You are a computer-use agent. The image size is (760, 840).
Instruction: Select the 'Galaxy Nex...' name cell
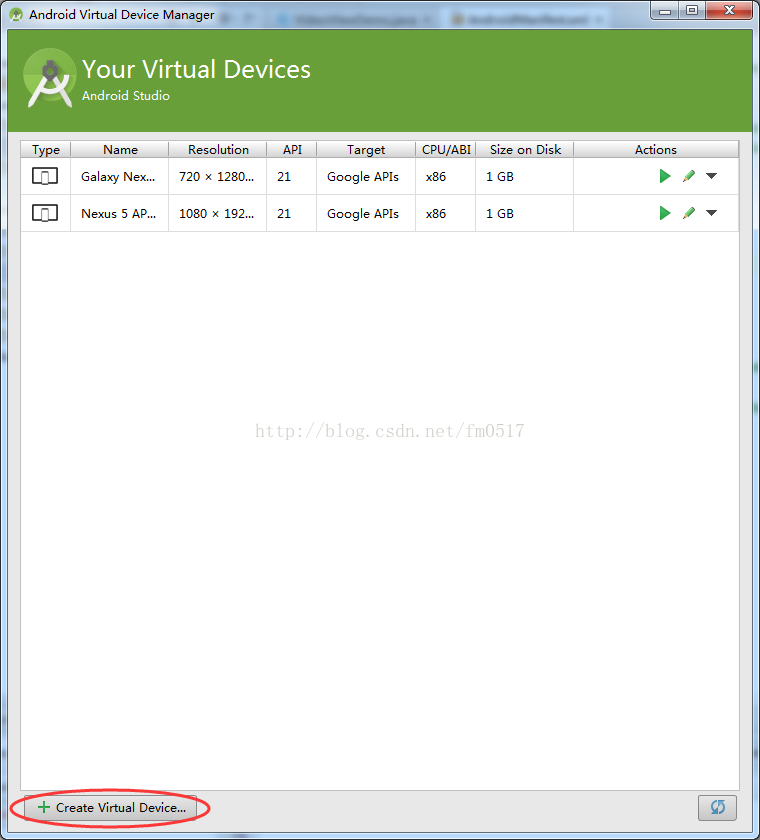pos(118,177)
